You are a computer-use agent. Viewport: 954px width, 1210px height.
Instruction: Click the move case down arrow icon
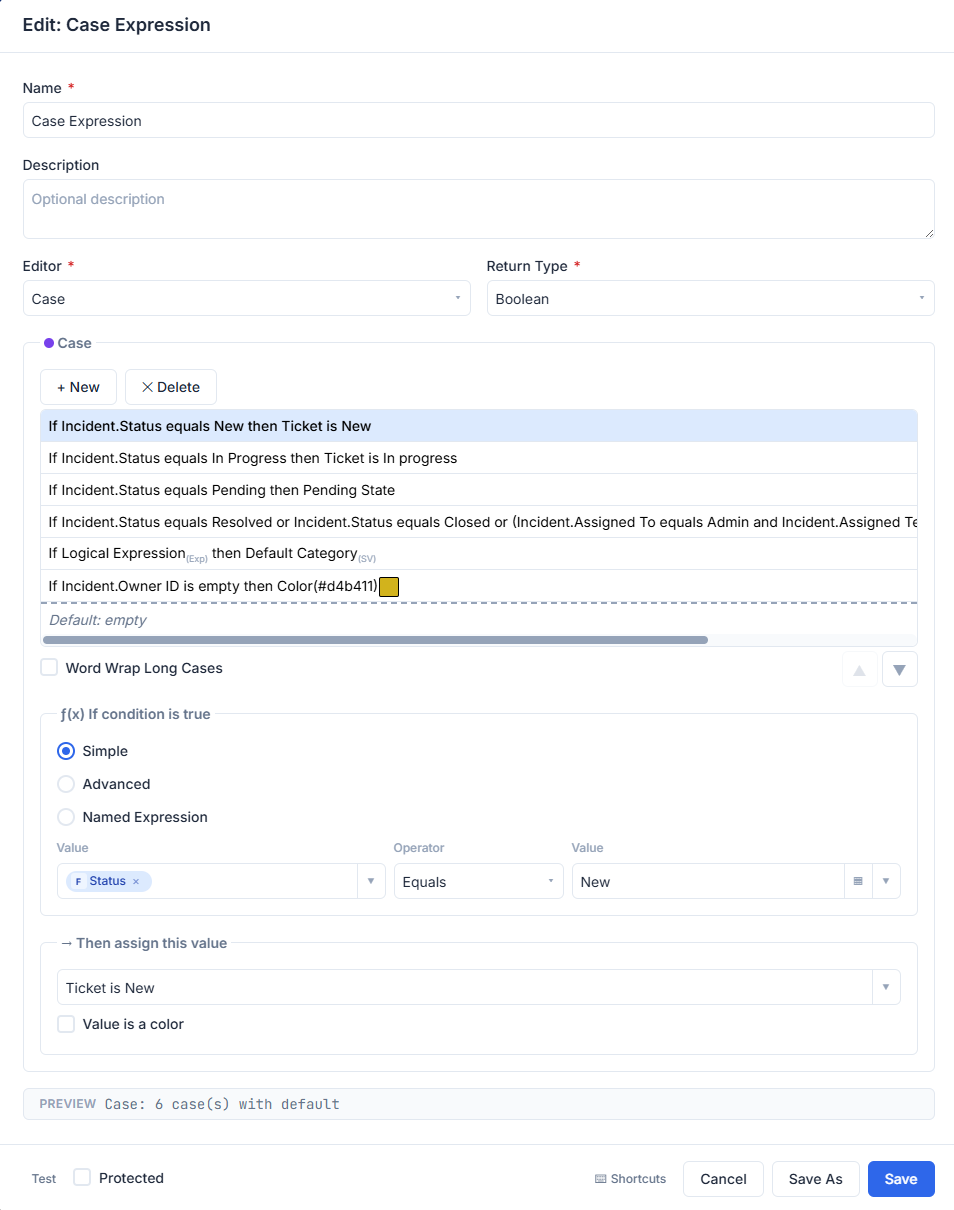tap(899, 669)
